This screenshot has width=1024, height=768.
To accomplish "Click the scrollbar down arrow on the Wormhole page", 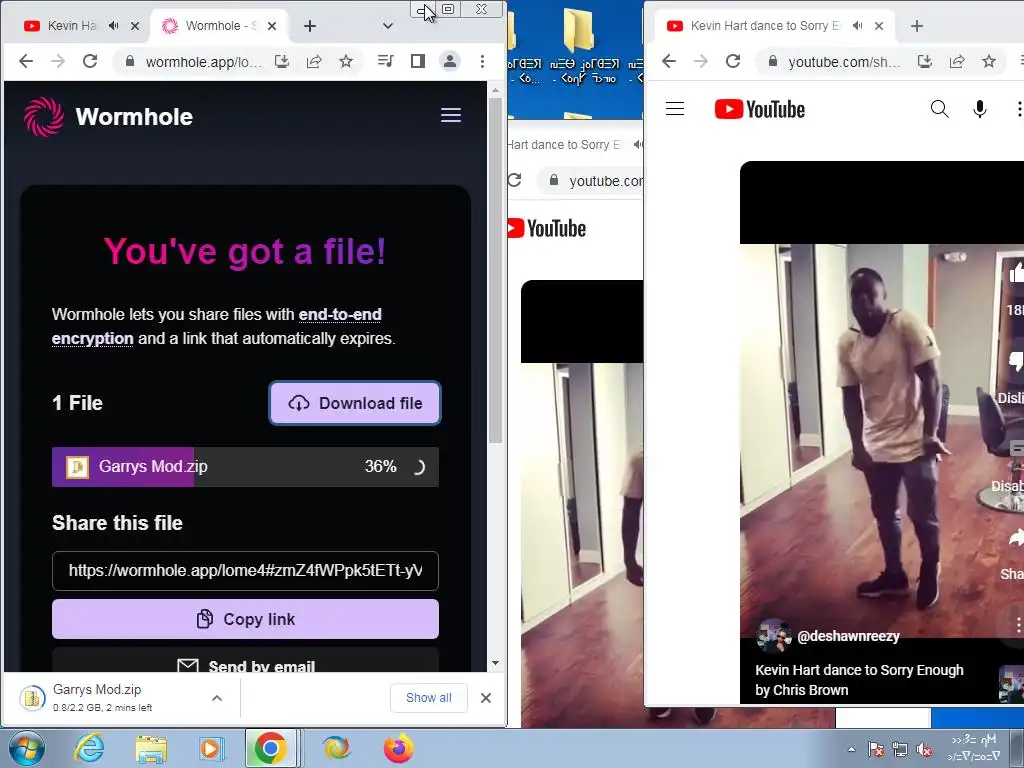I will pyautogui.click(x=496, y=664).
